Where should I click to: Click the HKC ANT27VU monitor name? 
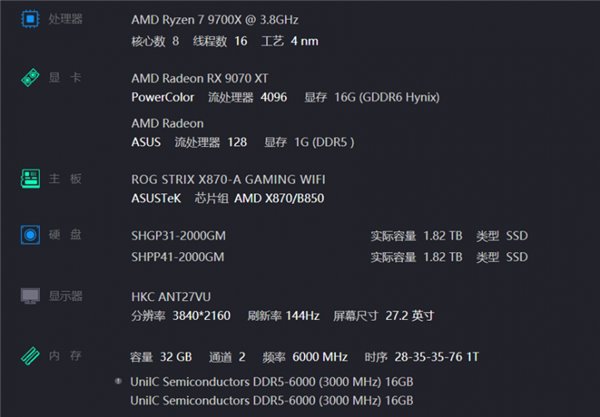[171, 297]
